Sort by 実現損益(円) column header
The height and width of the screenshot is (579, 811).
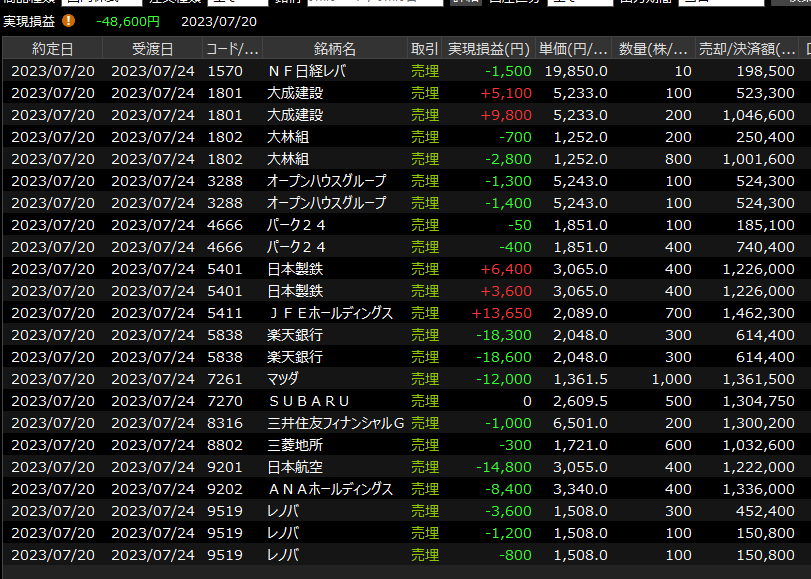(489, 49)
